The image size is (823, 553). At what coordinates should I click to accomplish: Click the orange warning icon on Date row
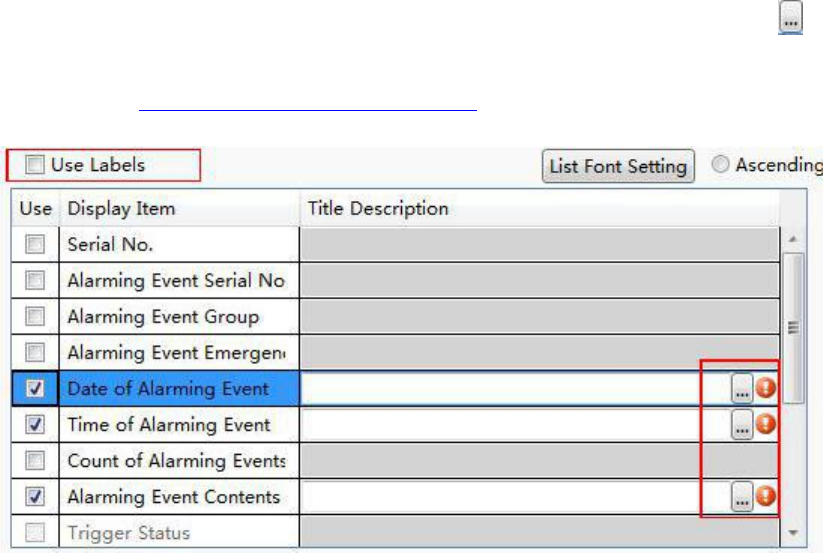[766, 390]
